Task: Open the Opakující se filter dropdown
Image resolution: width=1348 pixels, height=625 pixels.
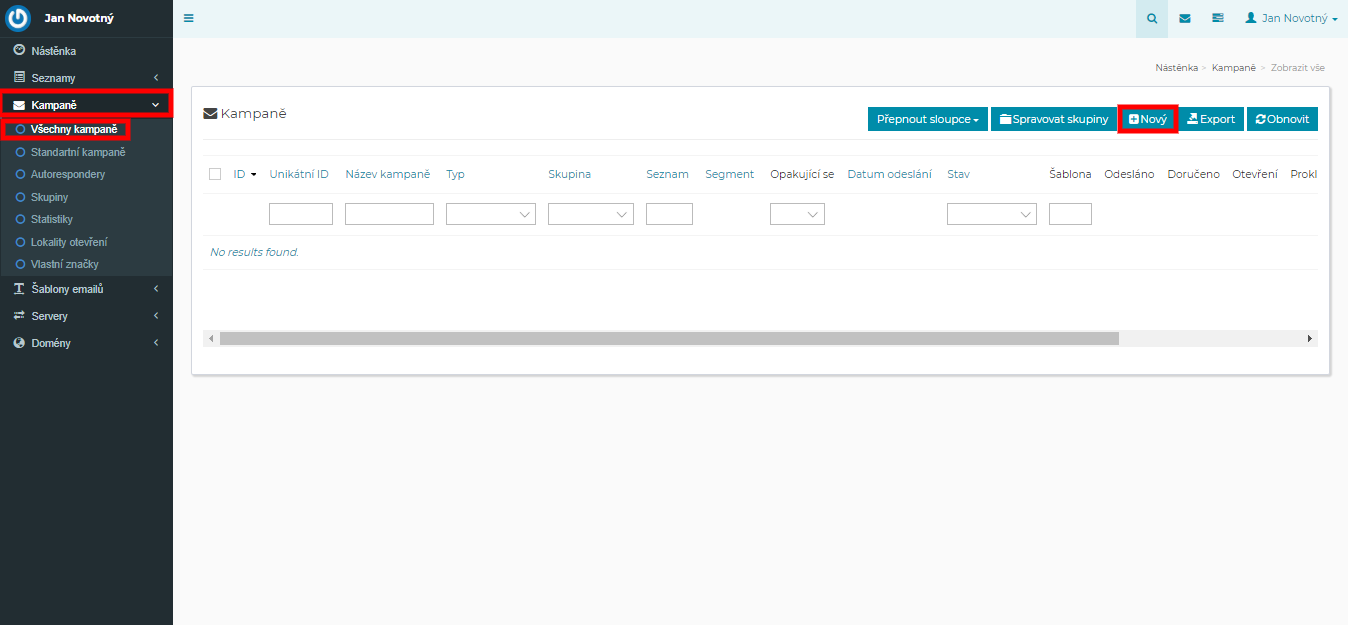Action: [797, 214]
